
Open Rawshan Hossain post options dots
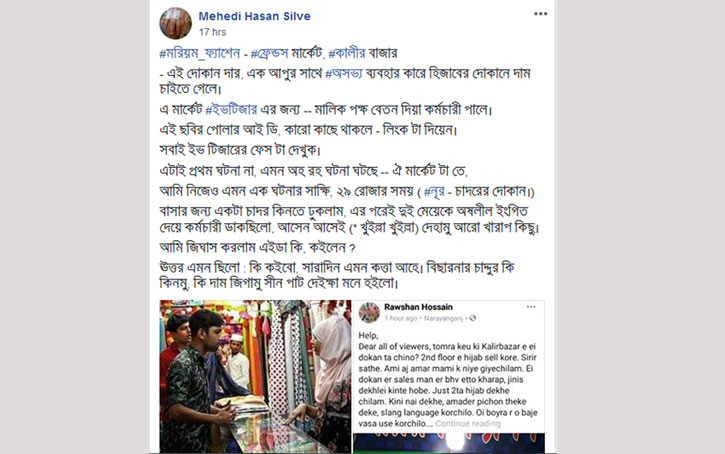[531, 307]
